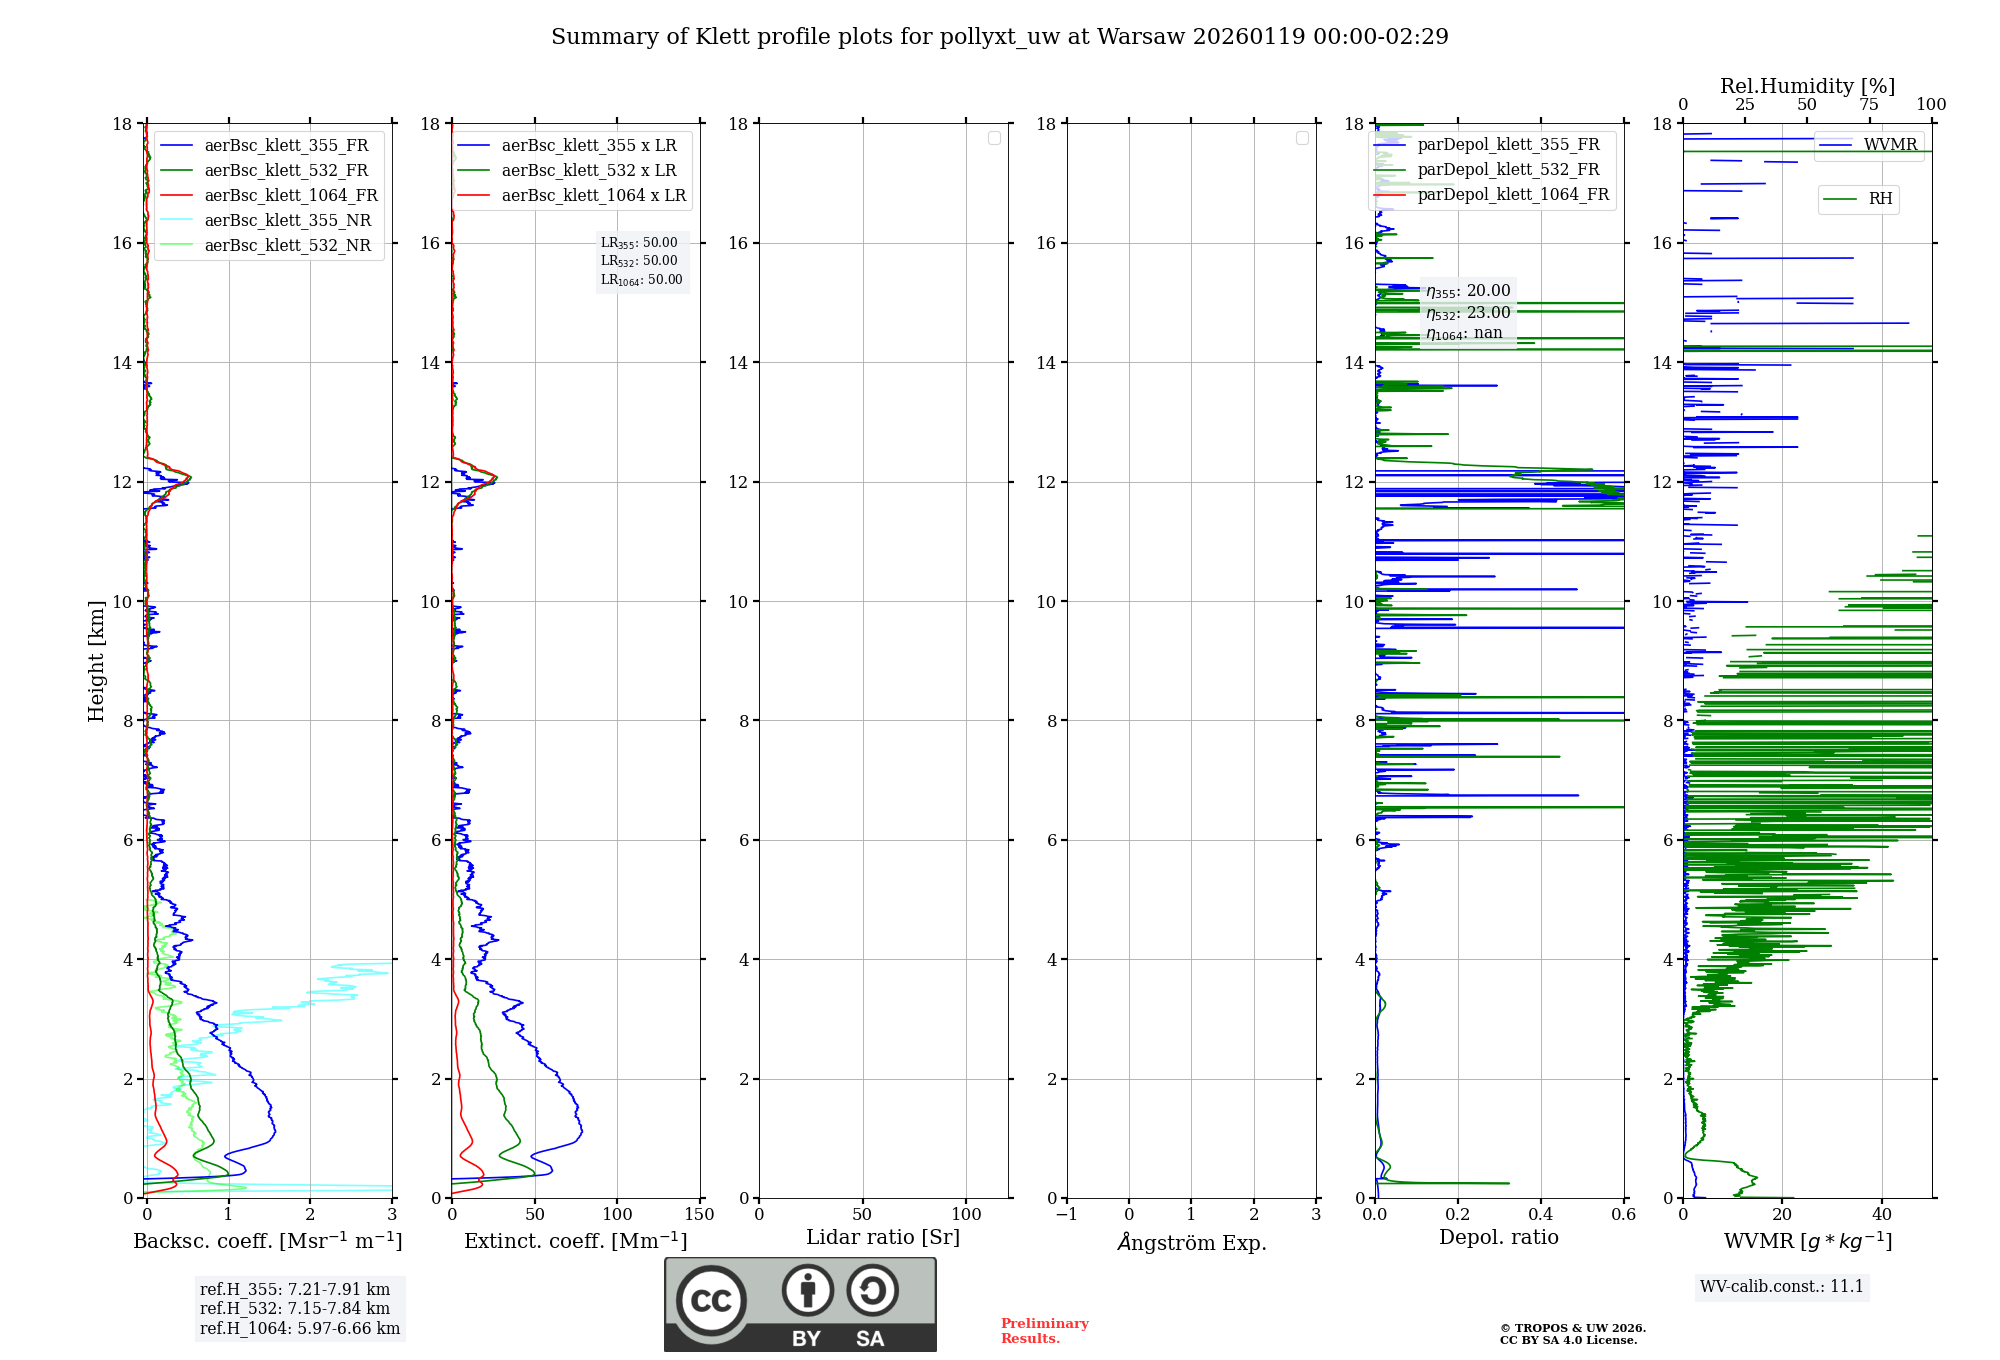
Task: Click the aerBsc_klett_532_NR legend entry
Action: (x=287, y=246)
